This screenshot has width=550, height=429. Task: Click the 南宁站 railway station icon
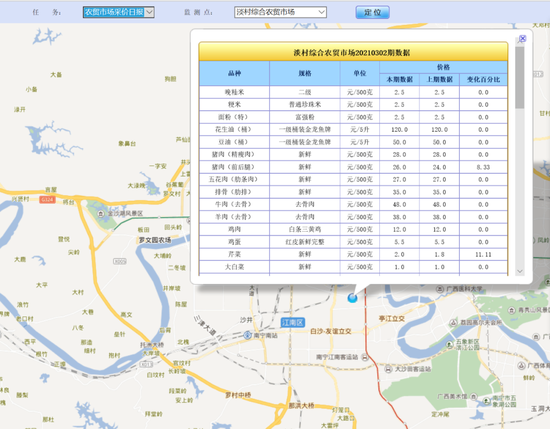[248, 335]
